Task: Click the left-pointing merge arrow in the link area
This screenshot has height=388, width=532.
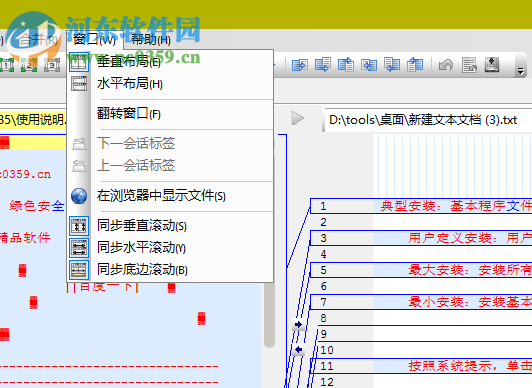Action: pyautogui.click(x=298, y=349)
